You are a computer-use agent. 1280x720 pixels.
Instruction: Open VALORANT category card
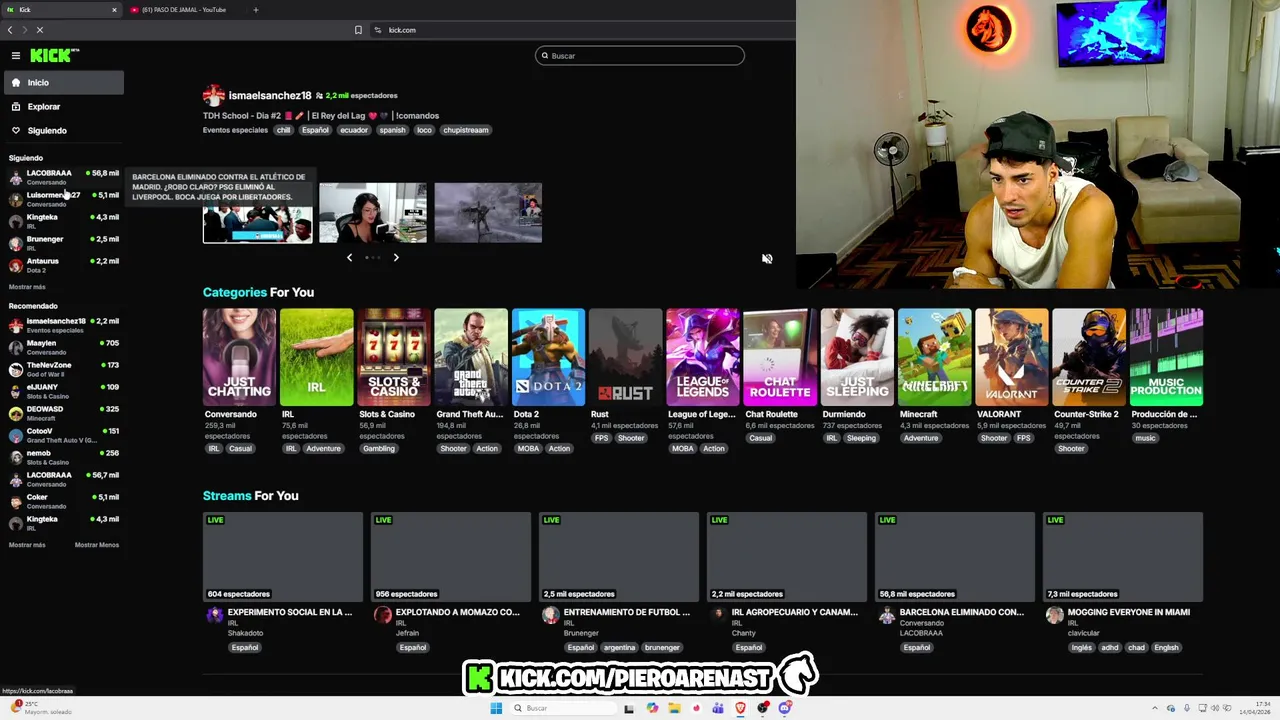(x=1012, y=357)
